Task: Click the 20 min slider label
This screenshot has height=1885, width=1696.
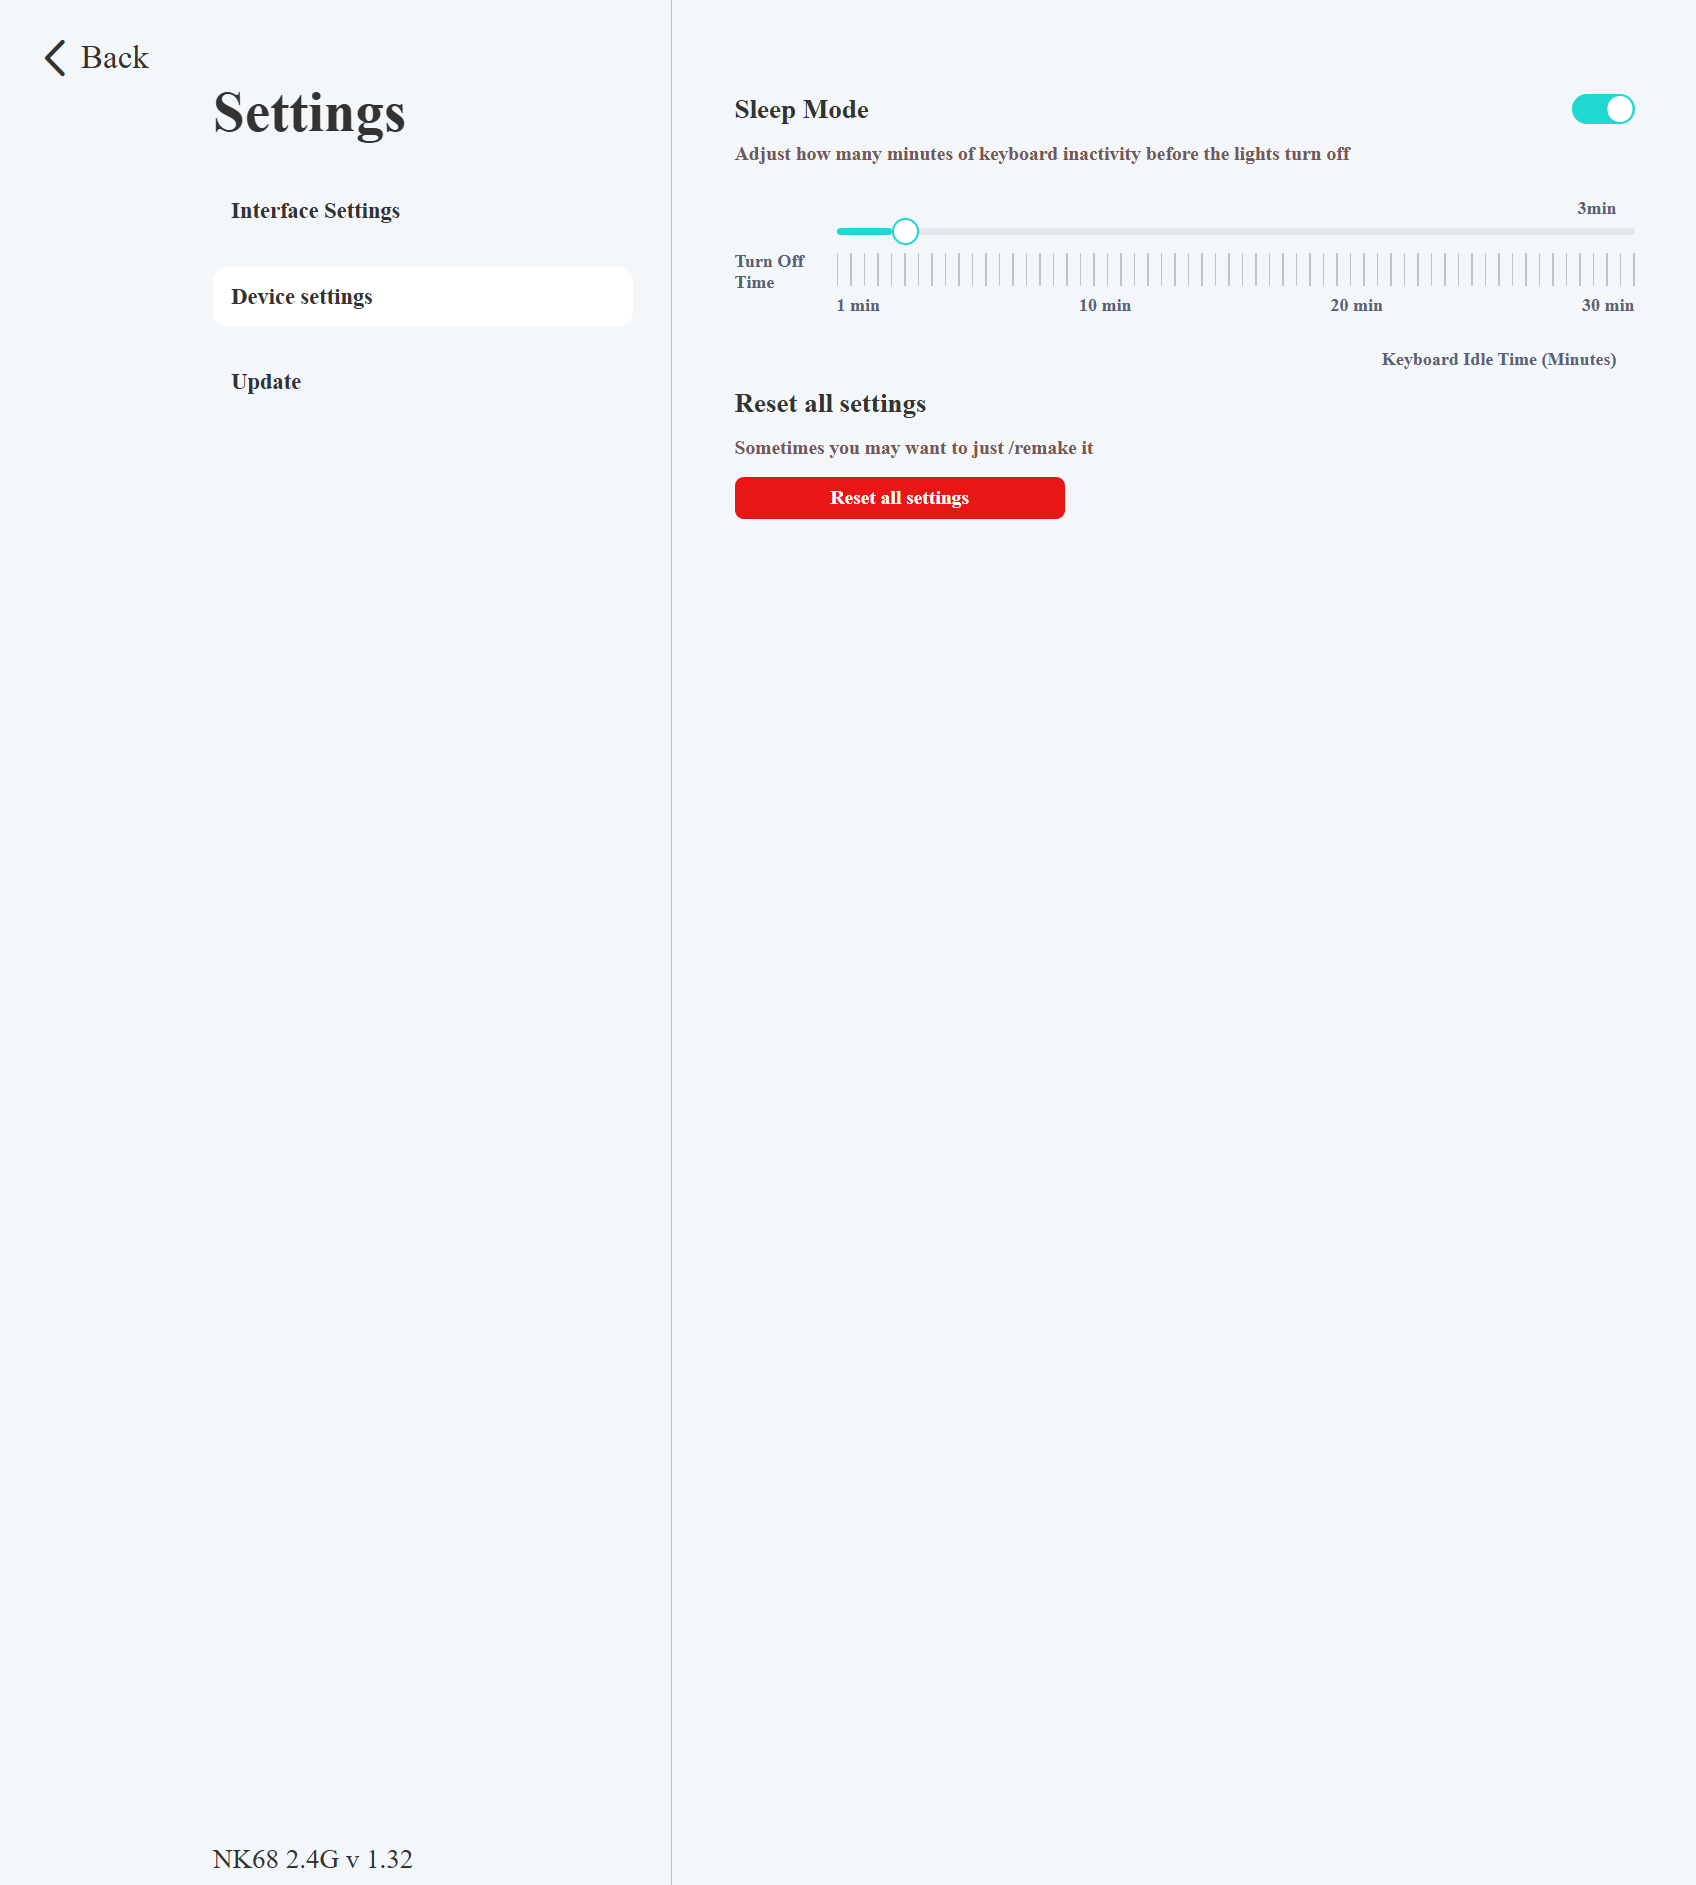Action: [1356, 306]
